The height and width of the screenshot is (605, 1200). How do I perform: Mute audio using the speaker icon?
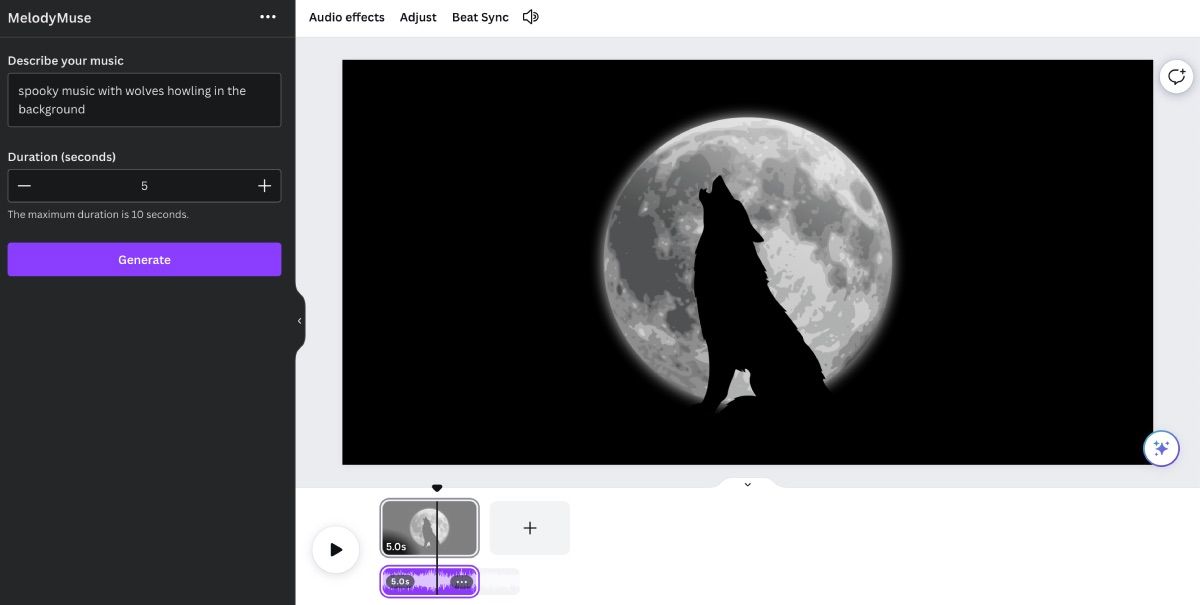530,17
